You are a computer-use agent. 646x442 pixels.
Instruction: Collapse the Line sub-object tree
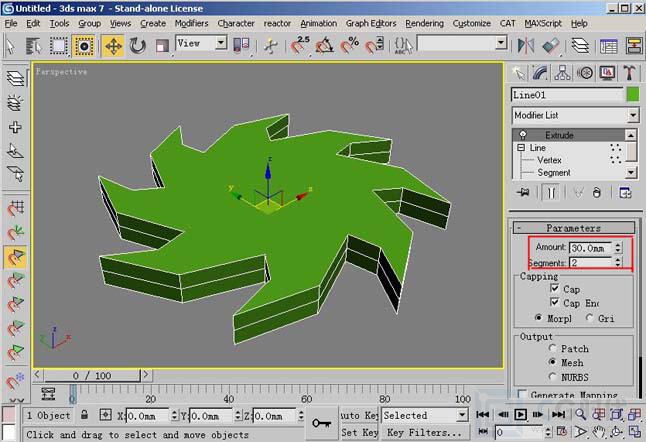click(521, 147)
